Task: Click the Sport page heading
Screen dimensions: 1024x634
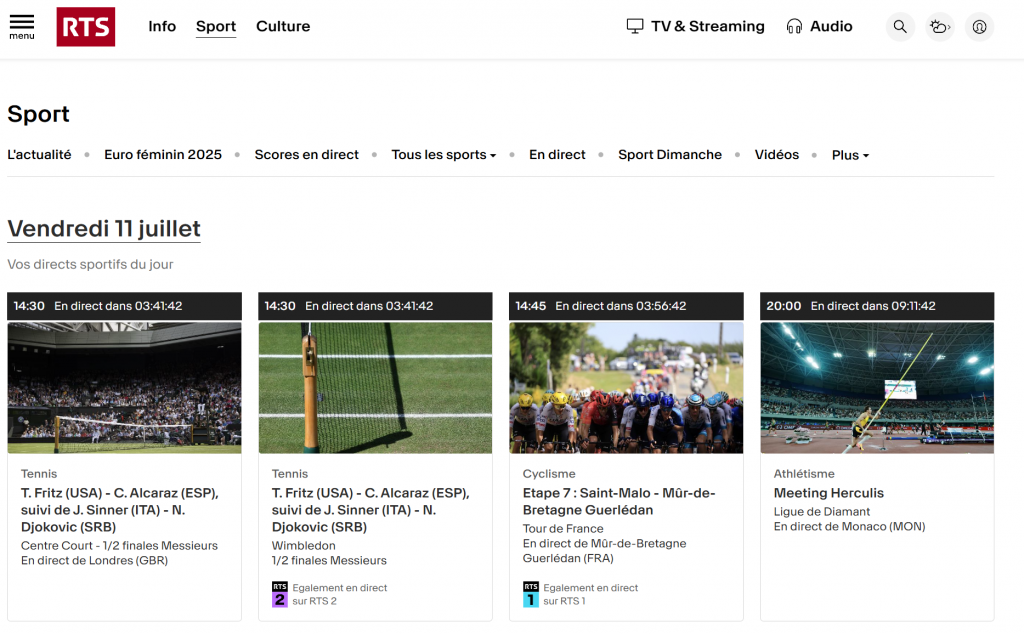Action: [x=39, y=114]
